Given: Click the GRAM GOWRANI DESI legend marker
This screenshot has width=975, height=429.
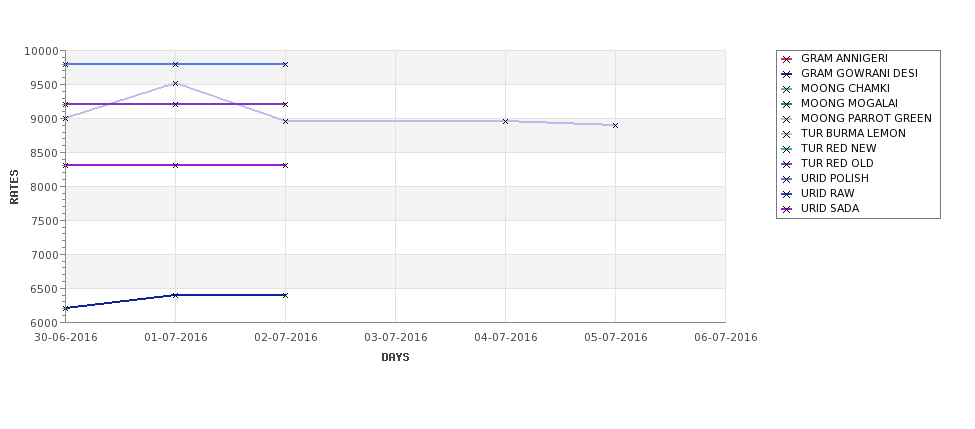Looking at the screenshot, I should tap(787, 74).
